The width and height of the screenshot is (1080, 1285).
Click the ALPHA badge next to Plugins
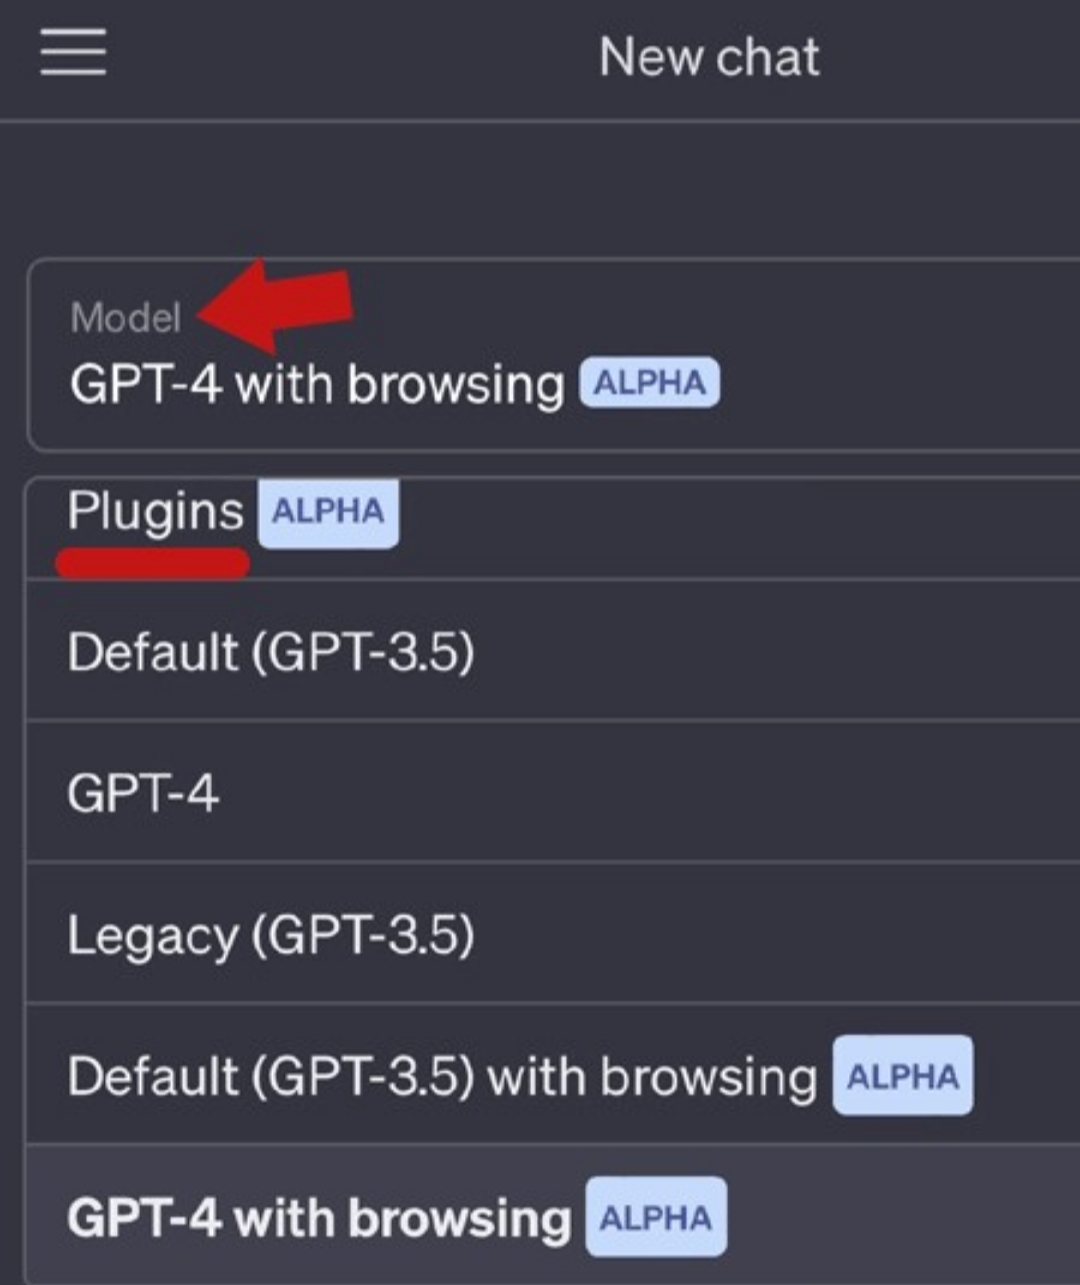328,513
